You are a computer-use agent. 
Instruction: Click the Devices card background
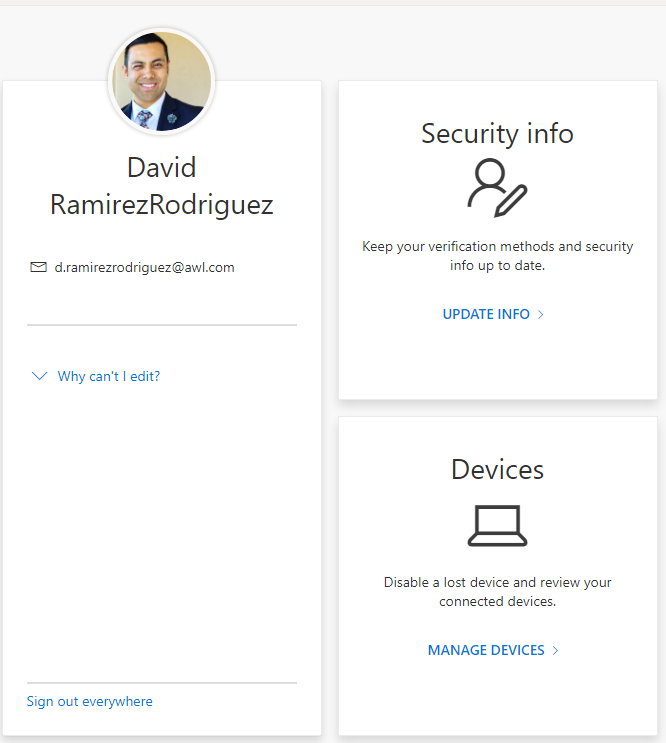point(498,697)
